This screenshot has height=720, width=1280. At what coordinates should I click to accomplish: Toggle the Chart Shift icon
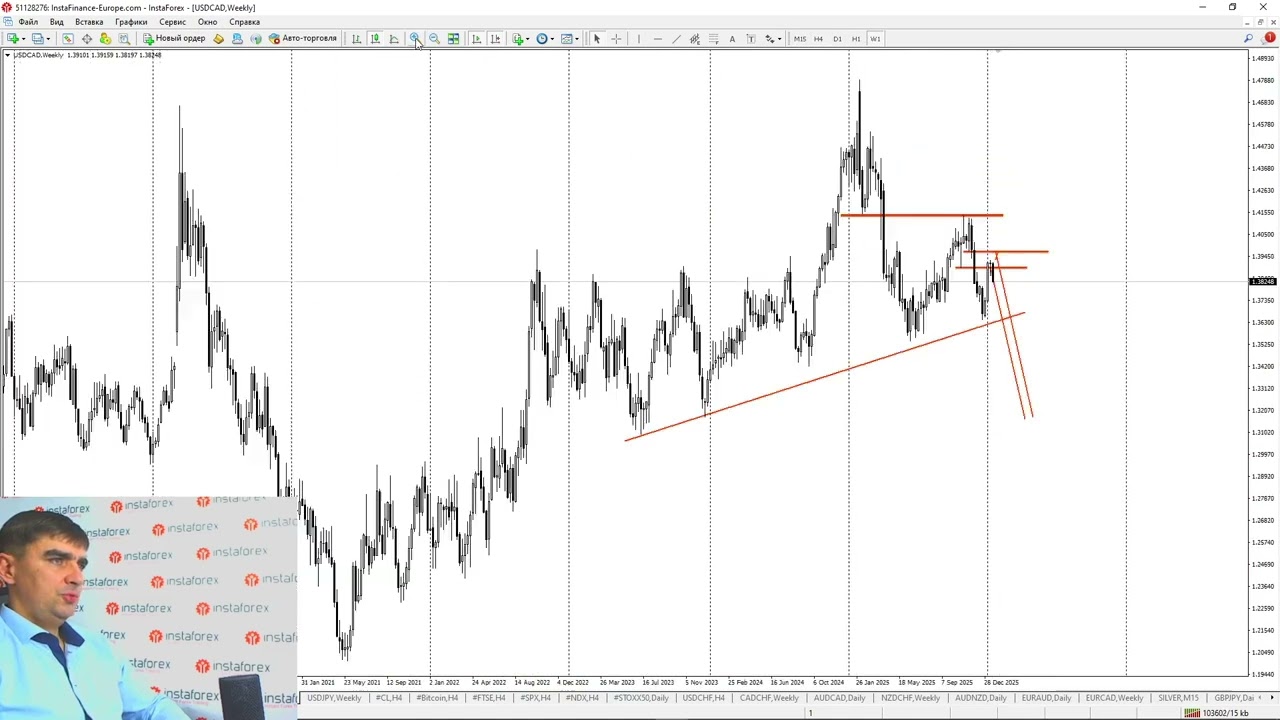(x=495, y=39)
